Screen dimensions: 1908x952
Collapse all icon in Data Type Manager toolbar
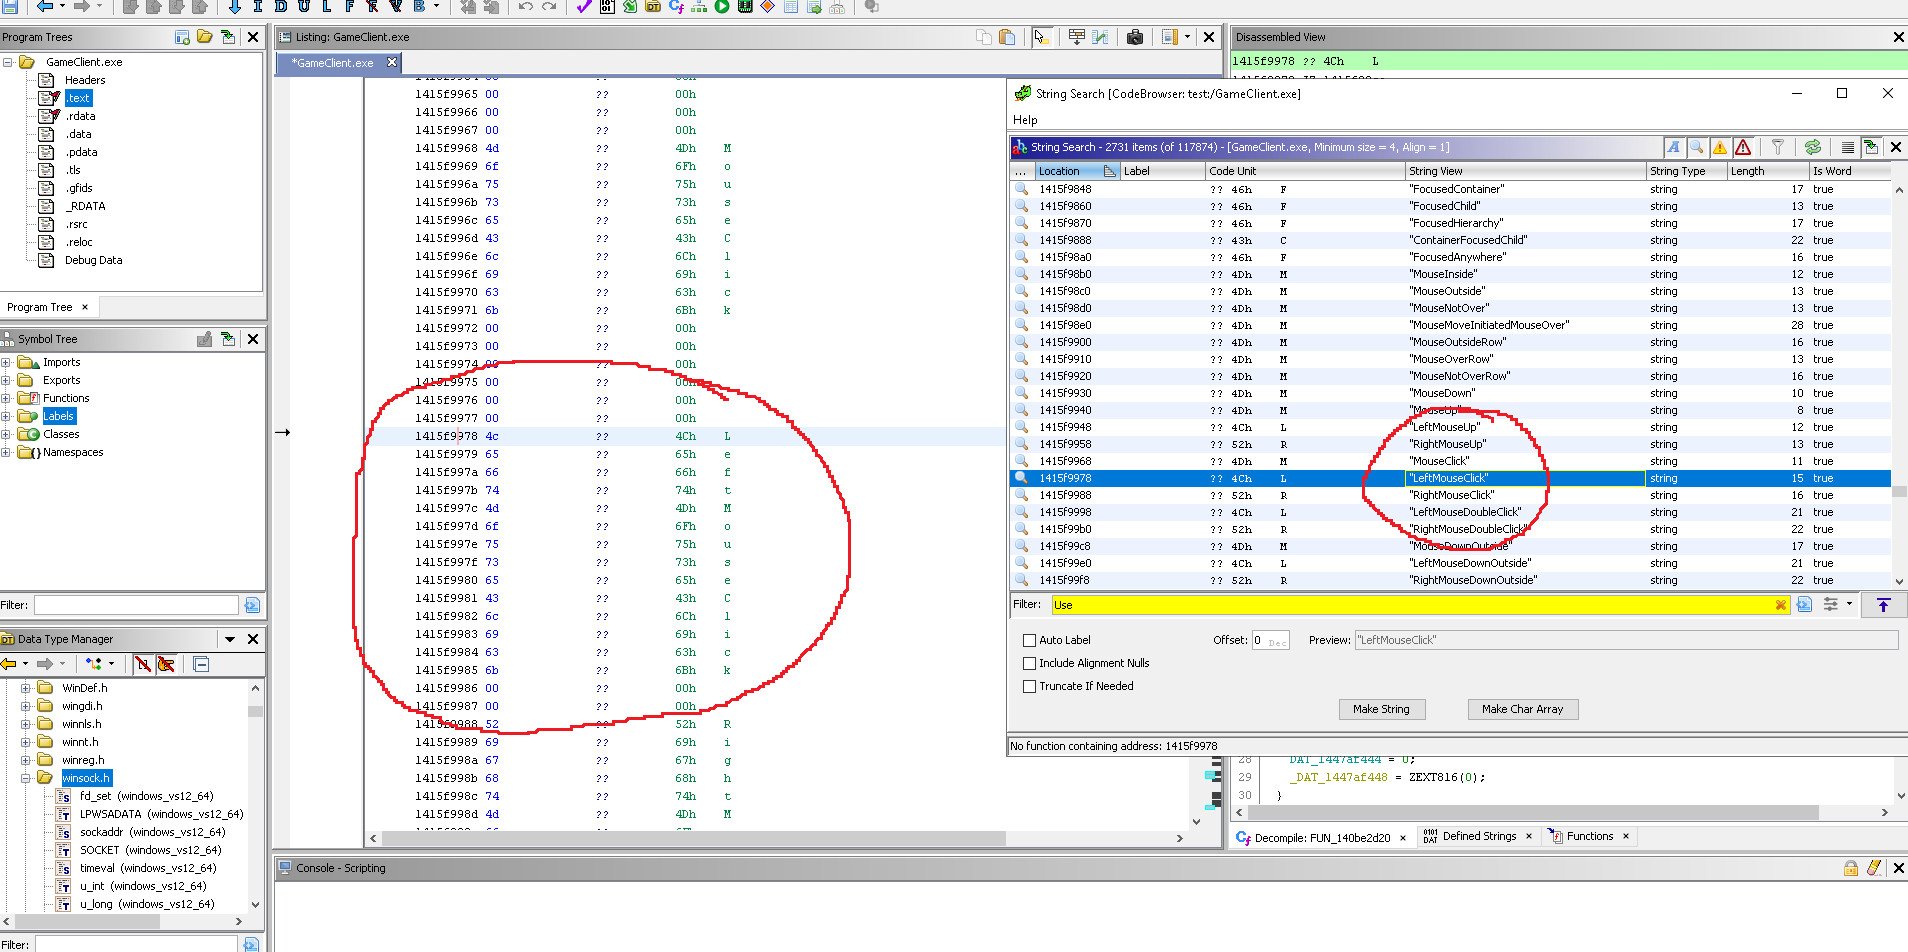201,664
